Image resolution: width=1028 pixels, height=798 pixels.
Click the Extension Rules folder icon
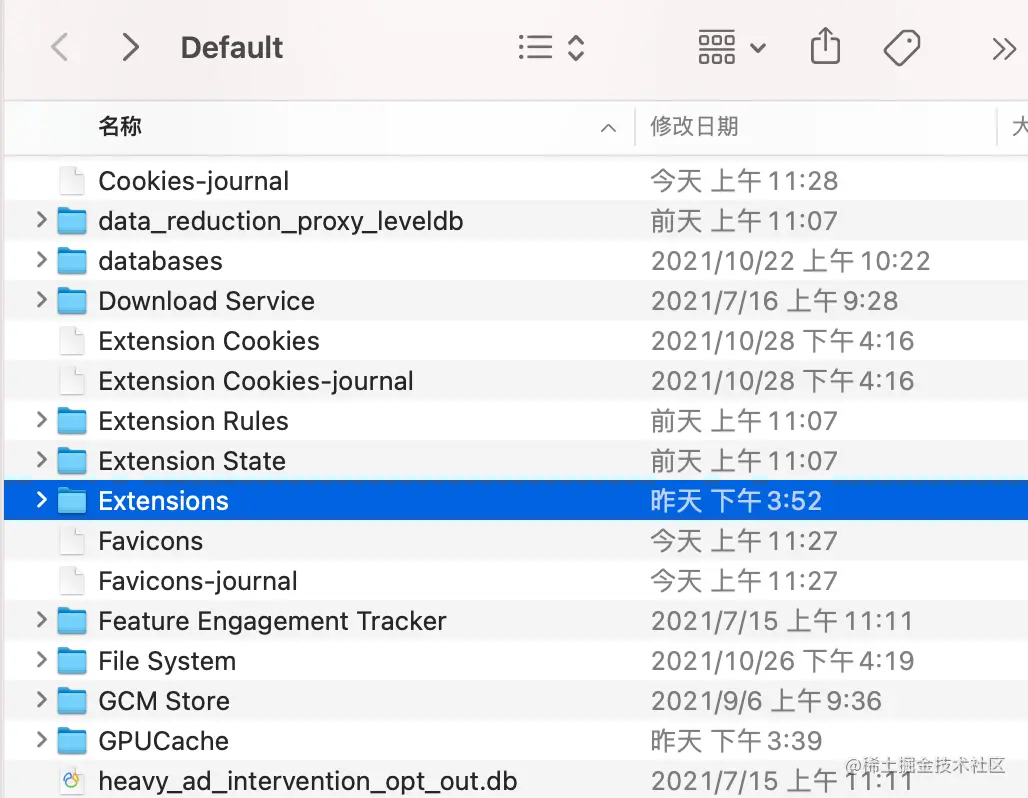[72, 421]
